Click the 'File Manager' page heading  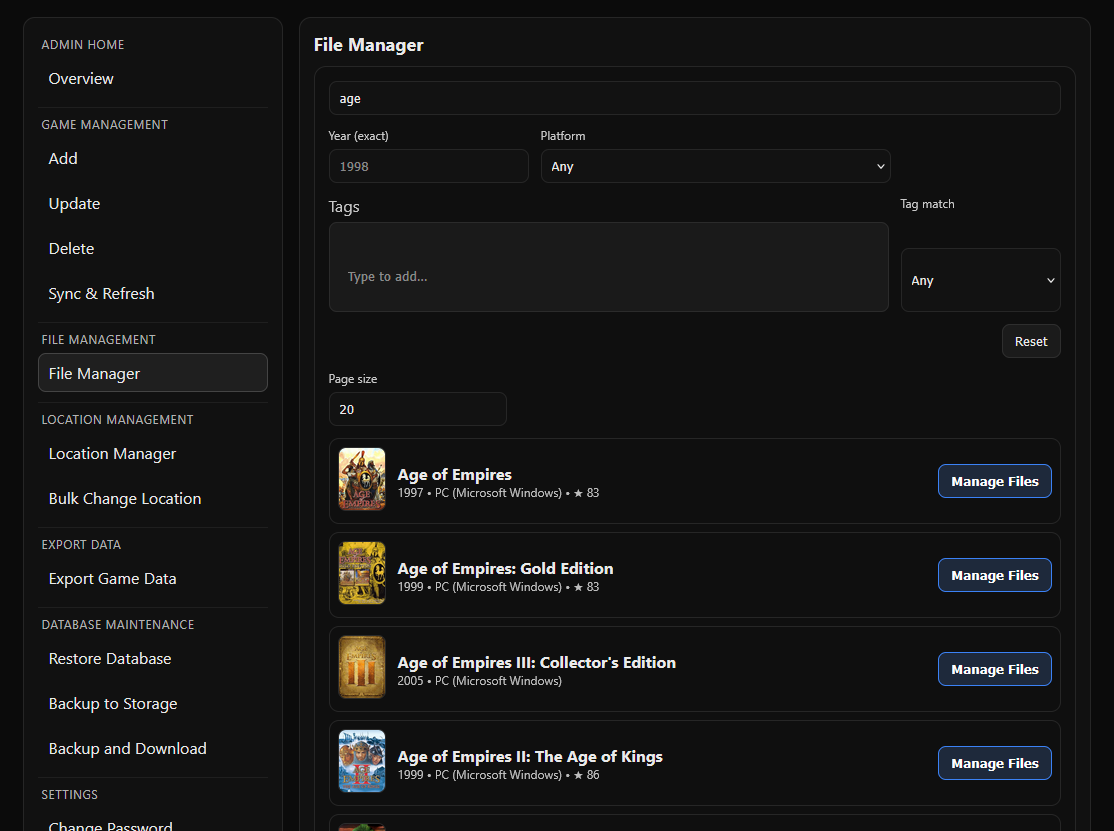coord(369,45)
